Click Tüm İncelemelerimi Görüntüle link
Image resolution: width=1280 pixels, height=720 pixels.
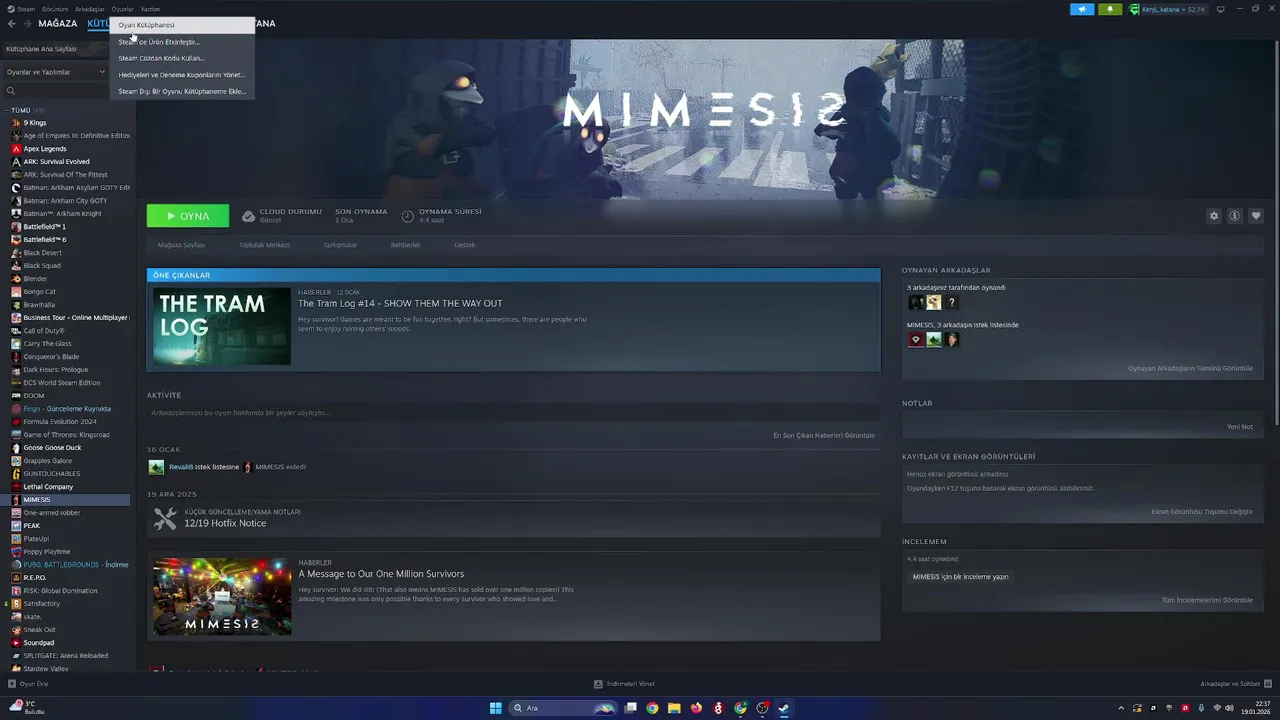1207,600
